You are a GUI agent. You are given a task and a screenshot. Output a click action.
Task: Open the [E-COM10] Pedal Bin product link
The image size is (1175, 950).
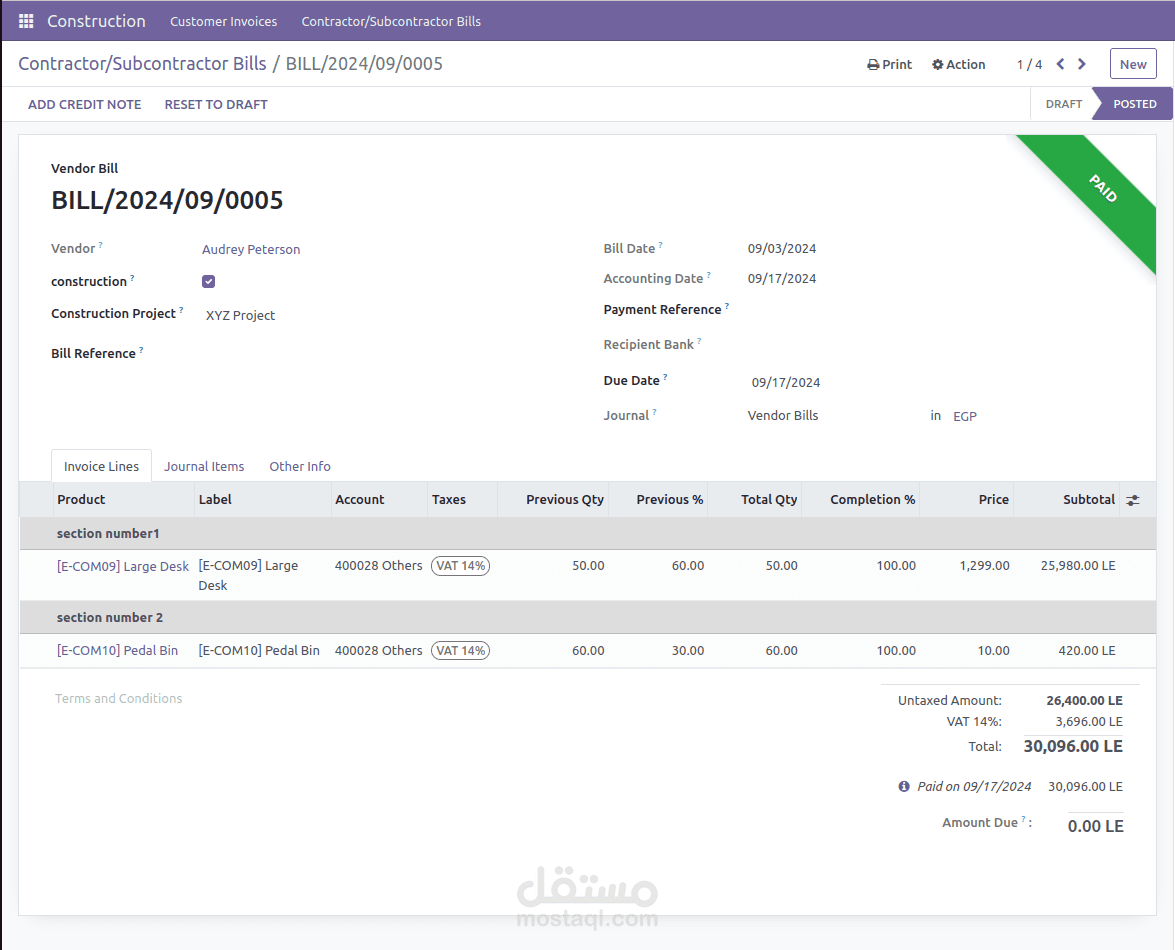click(x=118, y=650)
